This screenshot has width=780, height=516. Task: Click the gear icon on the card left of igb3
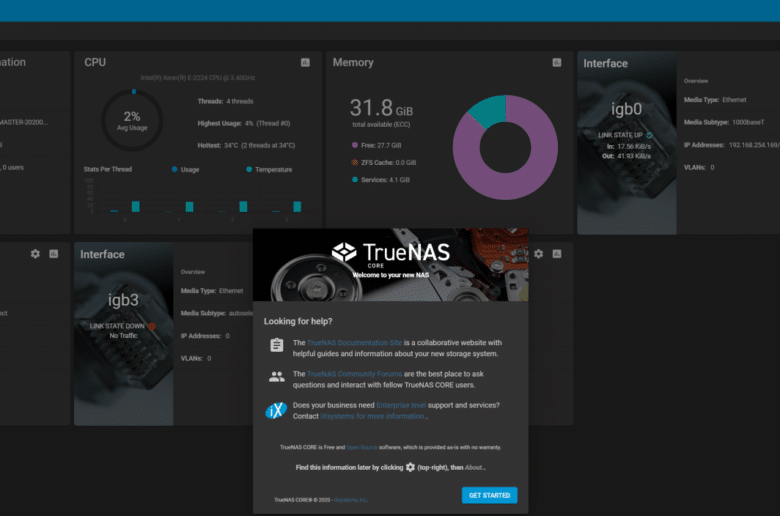[35, 254]
